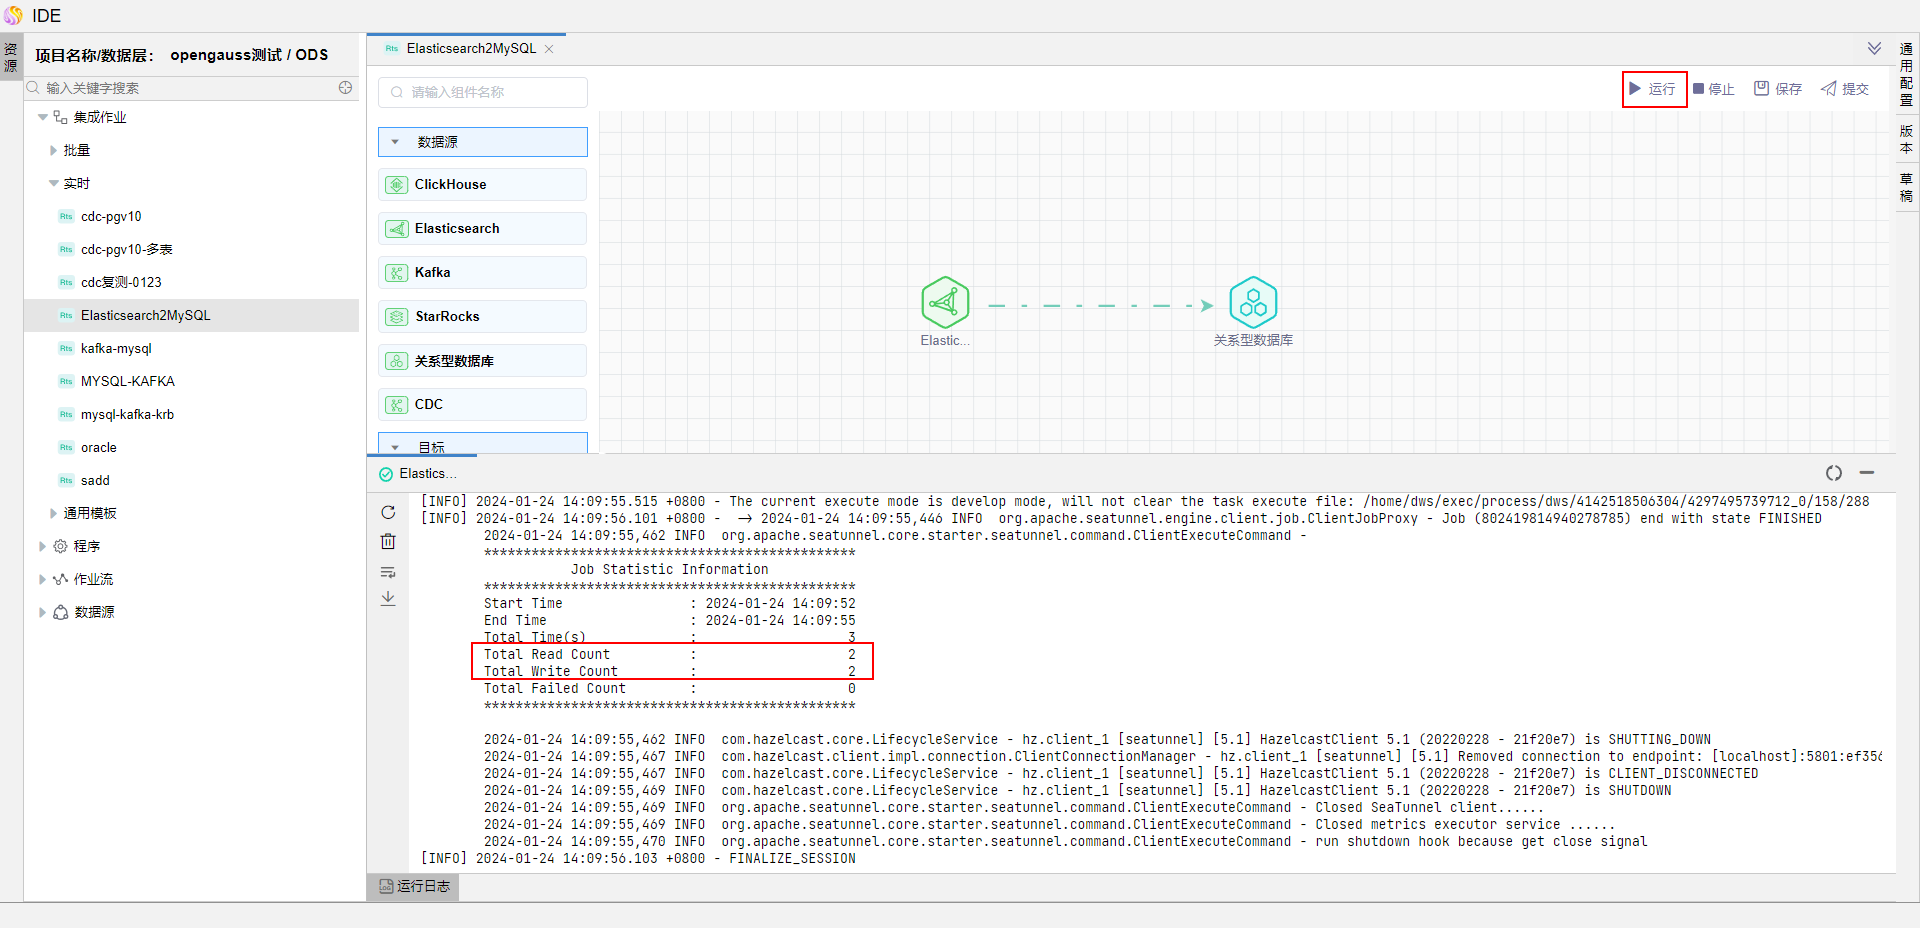Save the job with 保存 icon
1920x928 pixels.
coord(1777,89)
